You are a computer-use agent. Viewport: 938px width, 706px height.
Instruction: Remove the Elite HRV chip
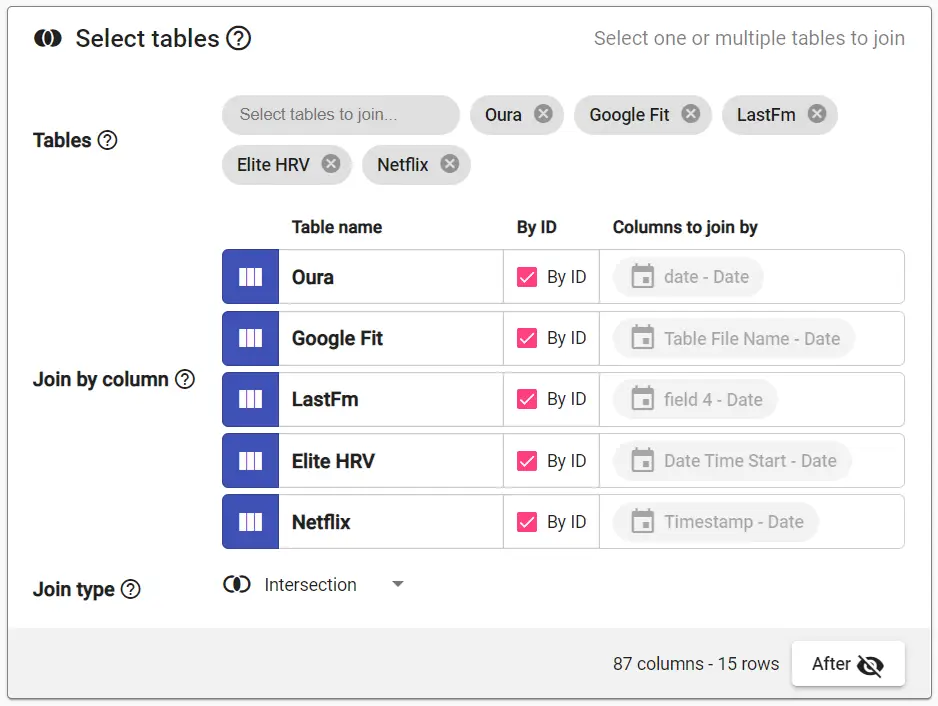pos(331,163)
